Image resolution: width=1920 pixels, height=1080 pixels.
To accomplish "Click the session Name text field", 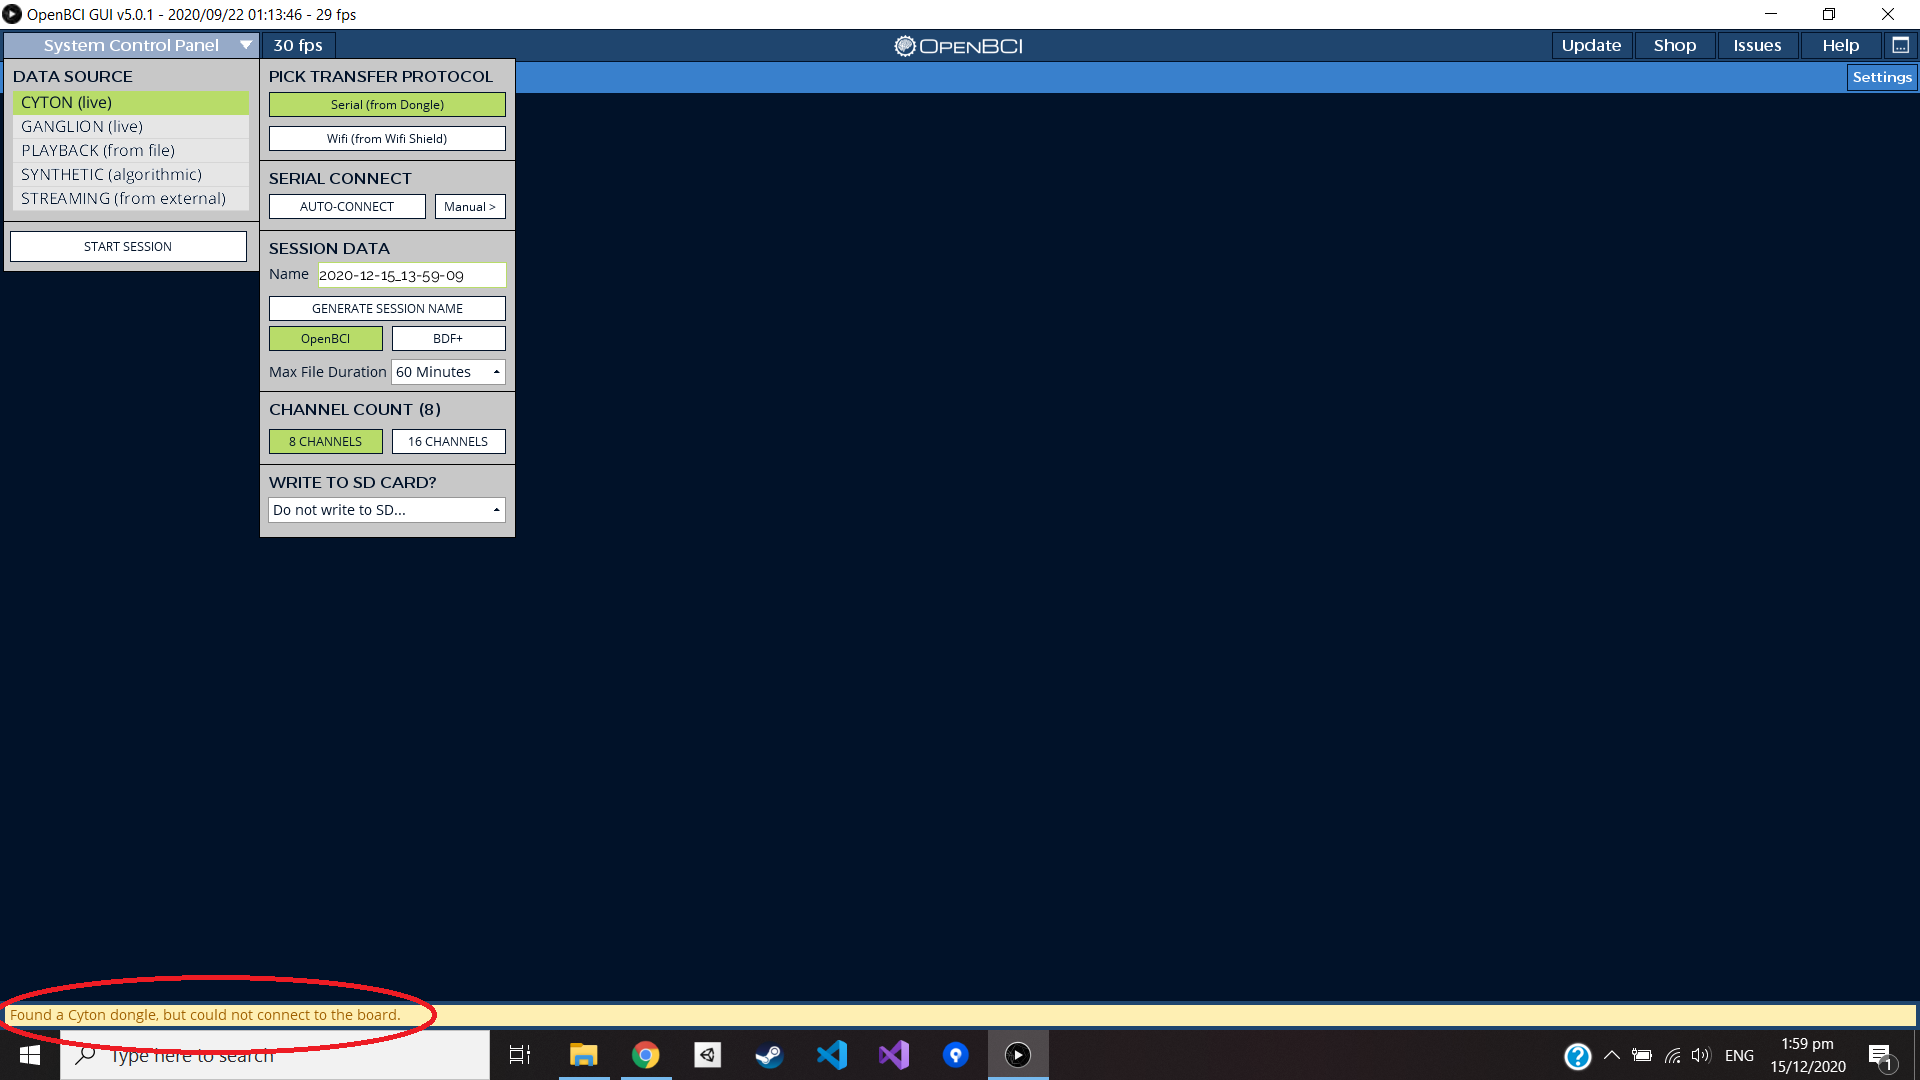I will point(412,275).
